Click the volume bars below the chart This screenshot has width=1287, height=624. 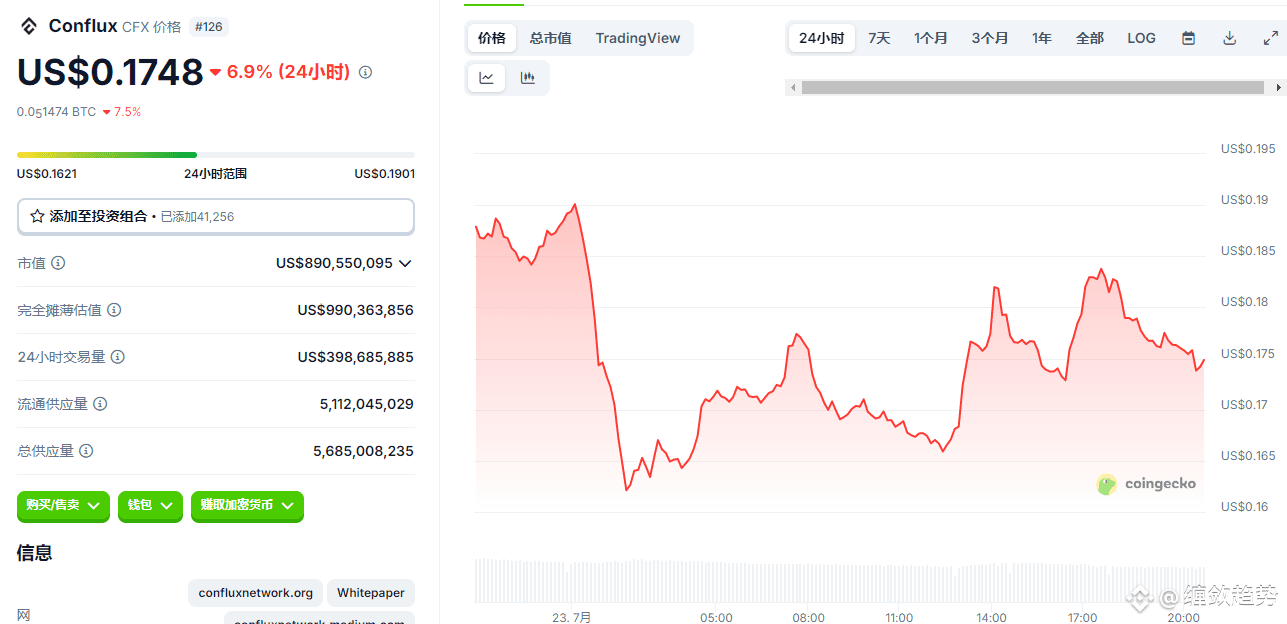coord(840,580)
